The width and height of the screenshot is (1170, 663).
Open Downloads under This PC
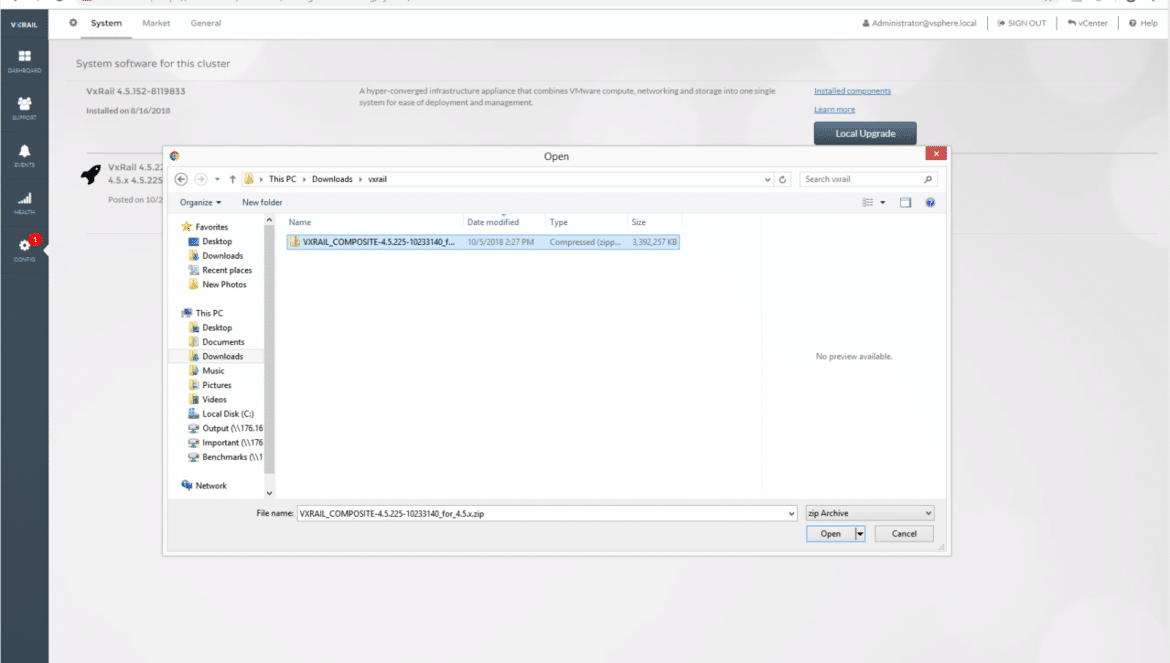pos(216,356)
